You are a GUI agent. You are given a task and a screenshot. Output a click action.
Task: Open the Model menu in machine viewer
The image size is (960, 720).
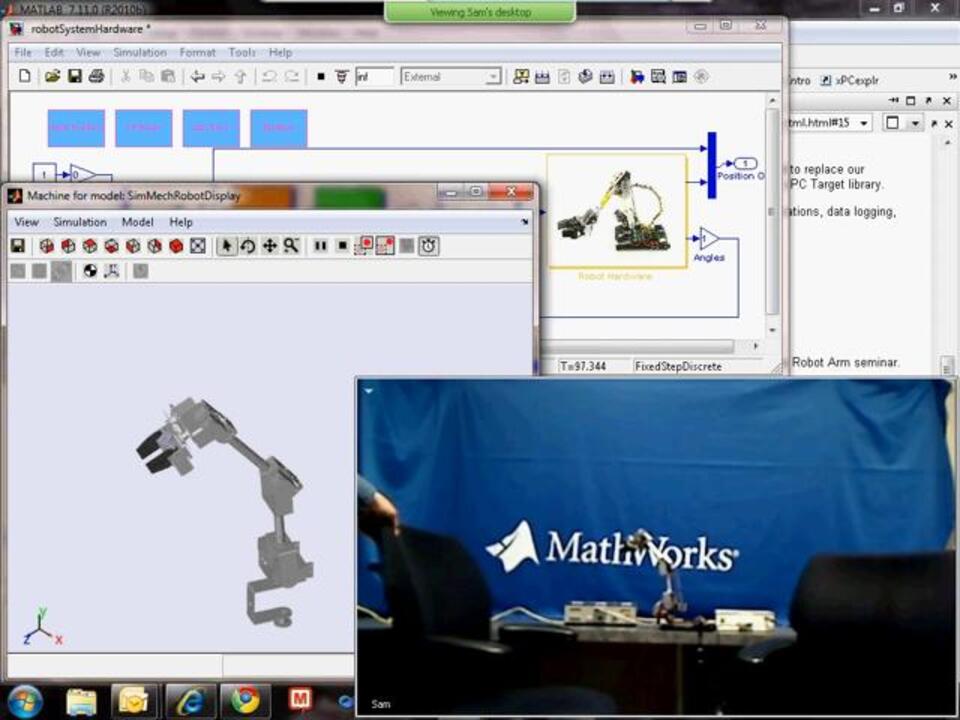[x=137, y=222]
